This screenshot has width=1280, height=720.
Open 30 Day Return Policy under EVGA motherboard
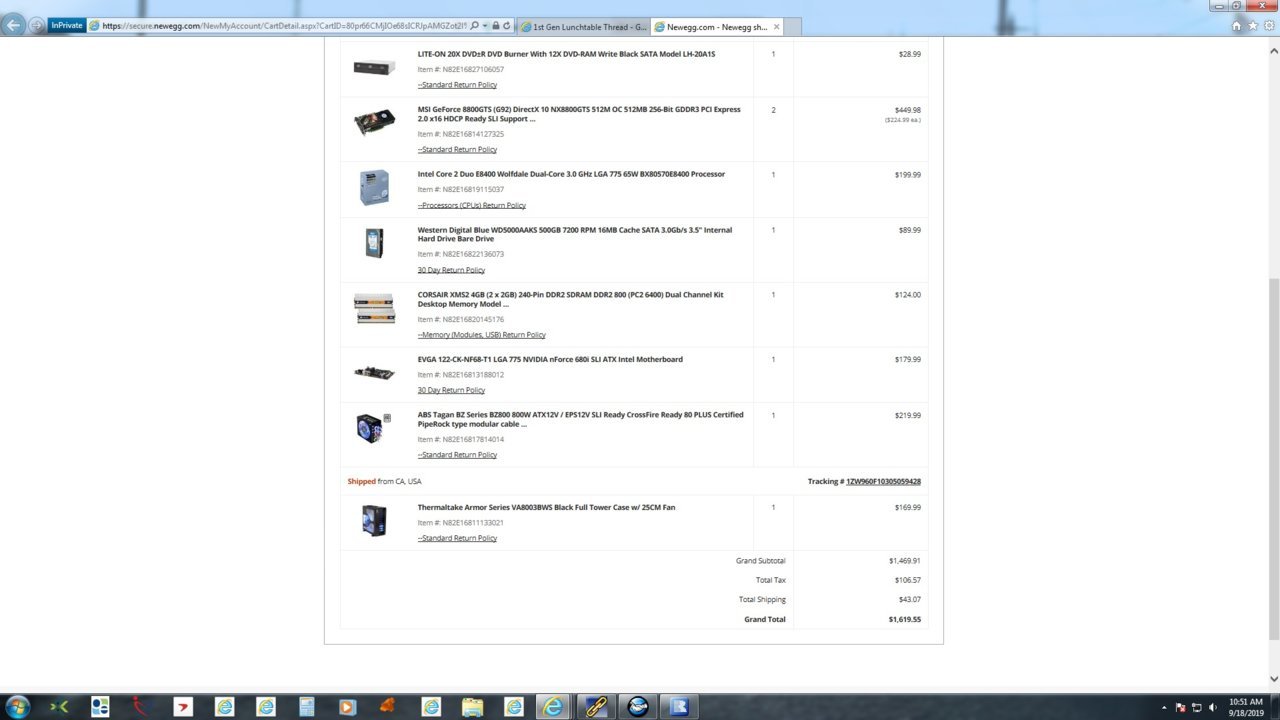point(451,390)
